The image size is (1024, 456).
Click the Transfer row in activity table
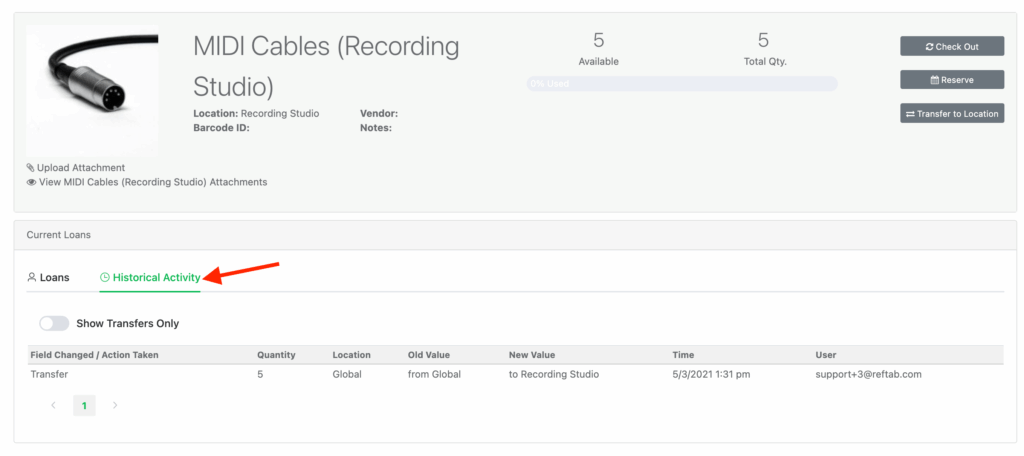tap(50, 374)
